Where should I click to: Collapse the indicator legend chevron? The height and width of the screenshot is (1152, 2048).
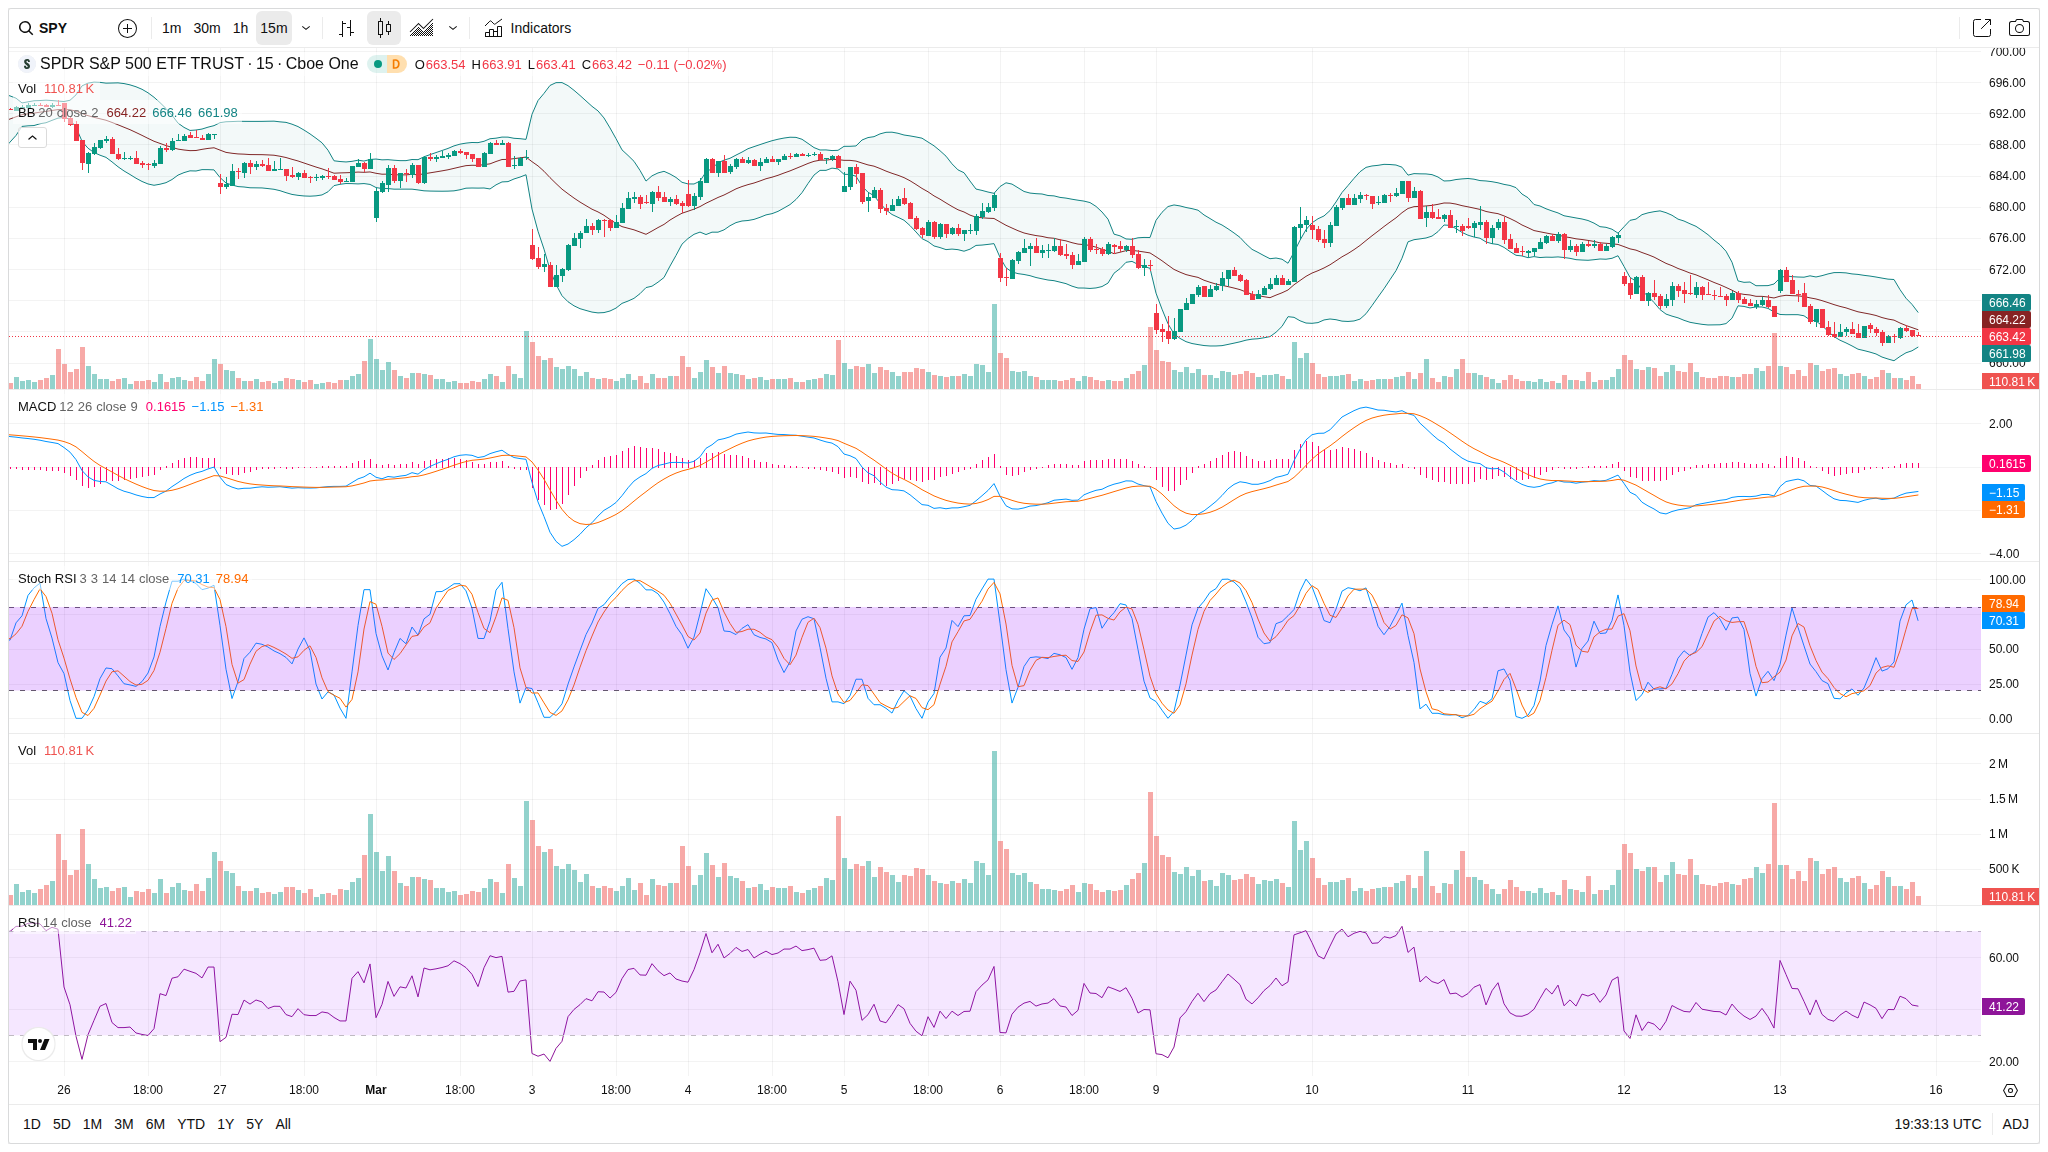(x=32, y=137)
